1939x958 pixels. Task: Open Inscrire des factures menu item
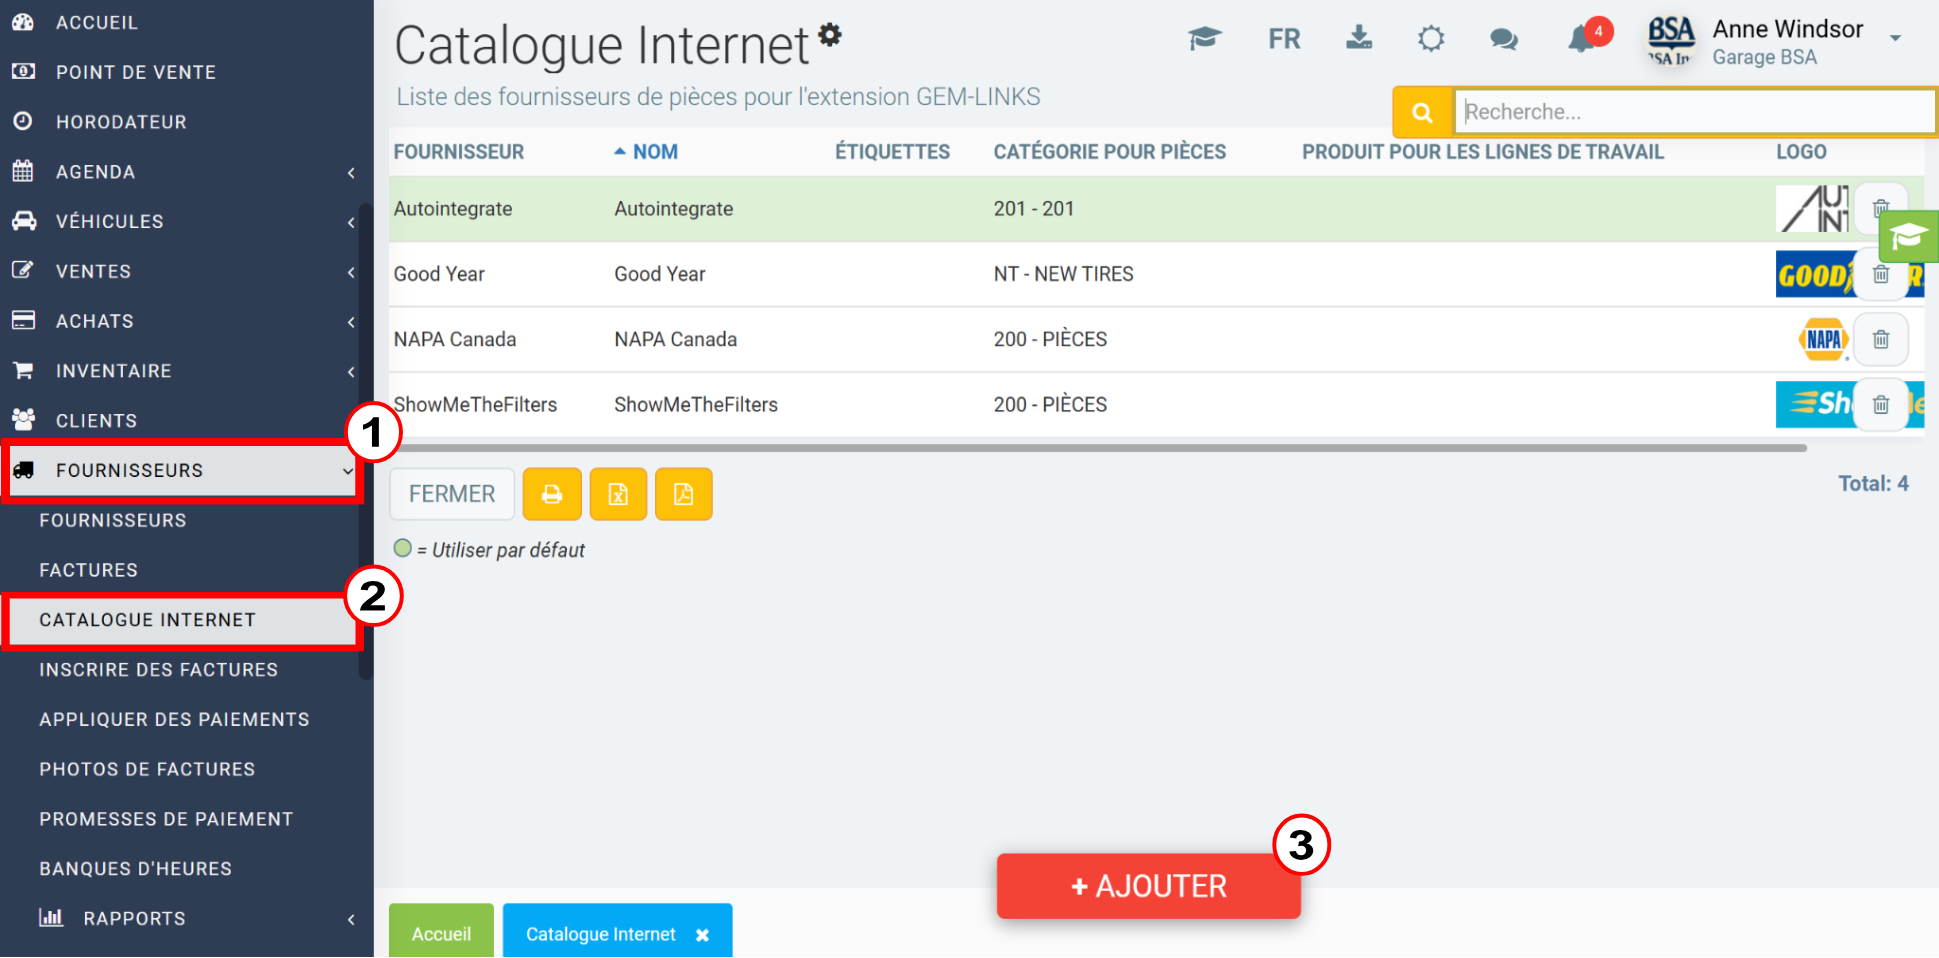(159, 670)
